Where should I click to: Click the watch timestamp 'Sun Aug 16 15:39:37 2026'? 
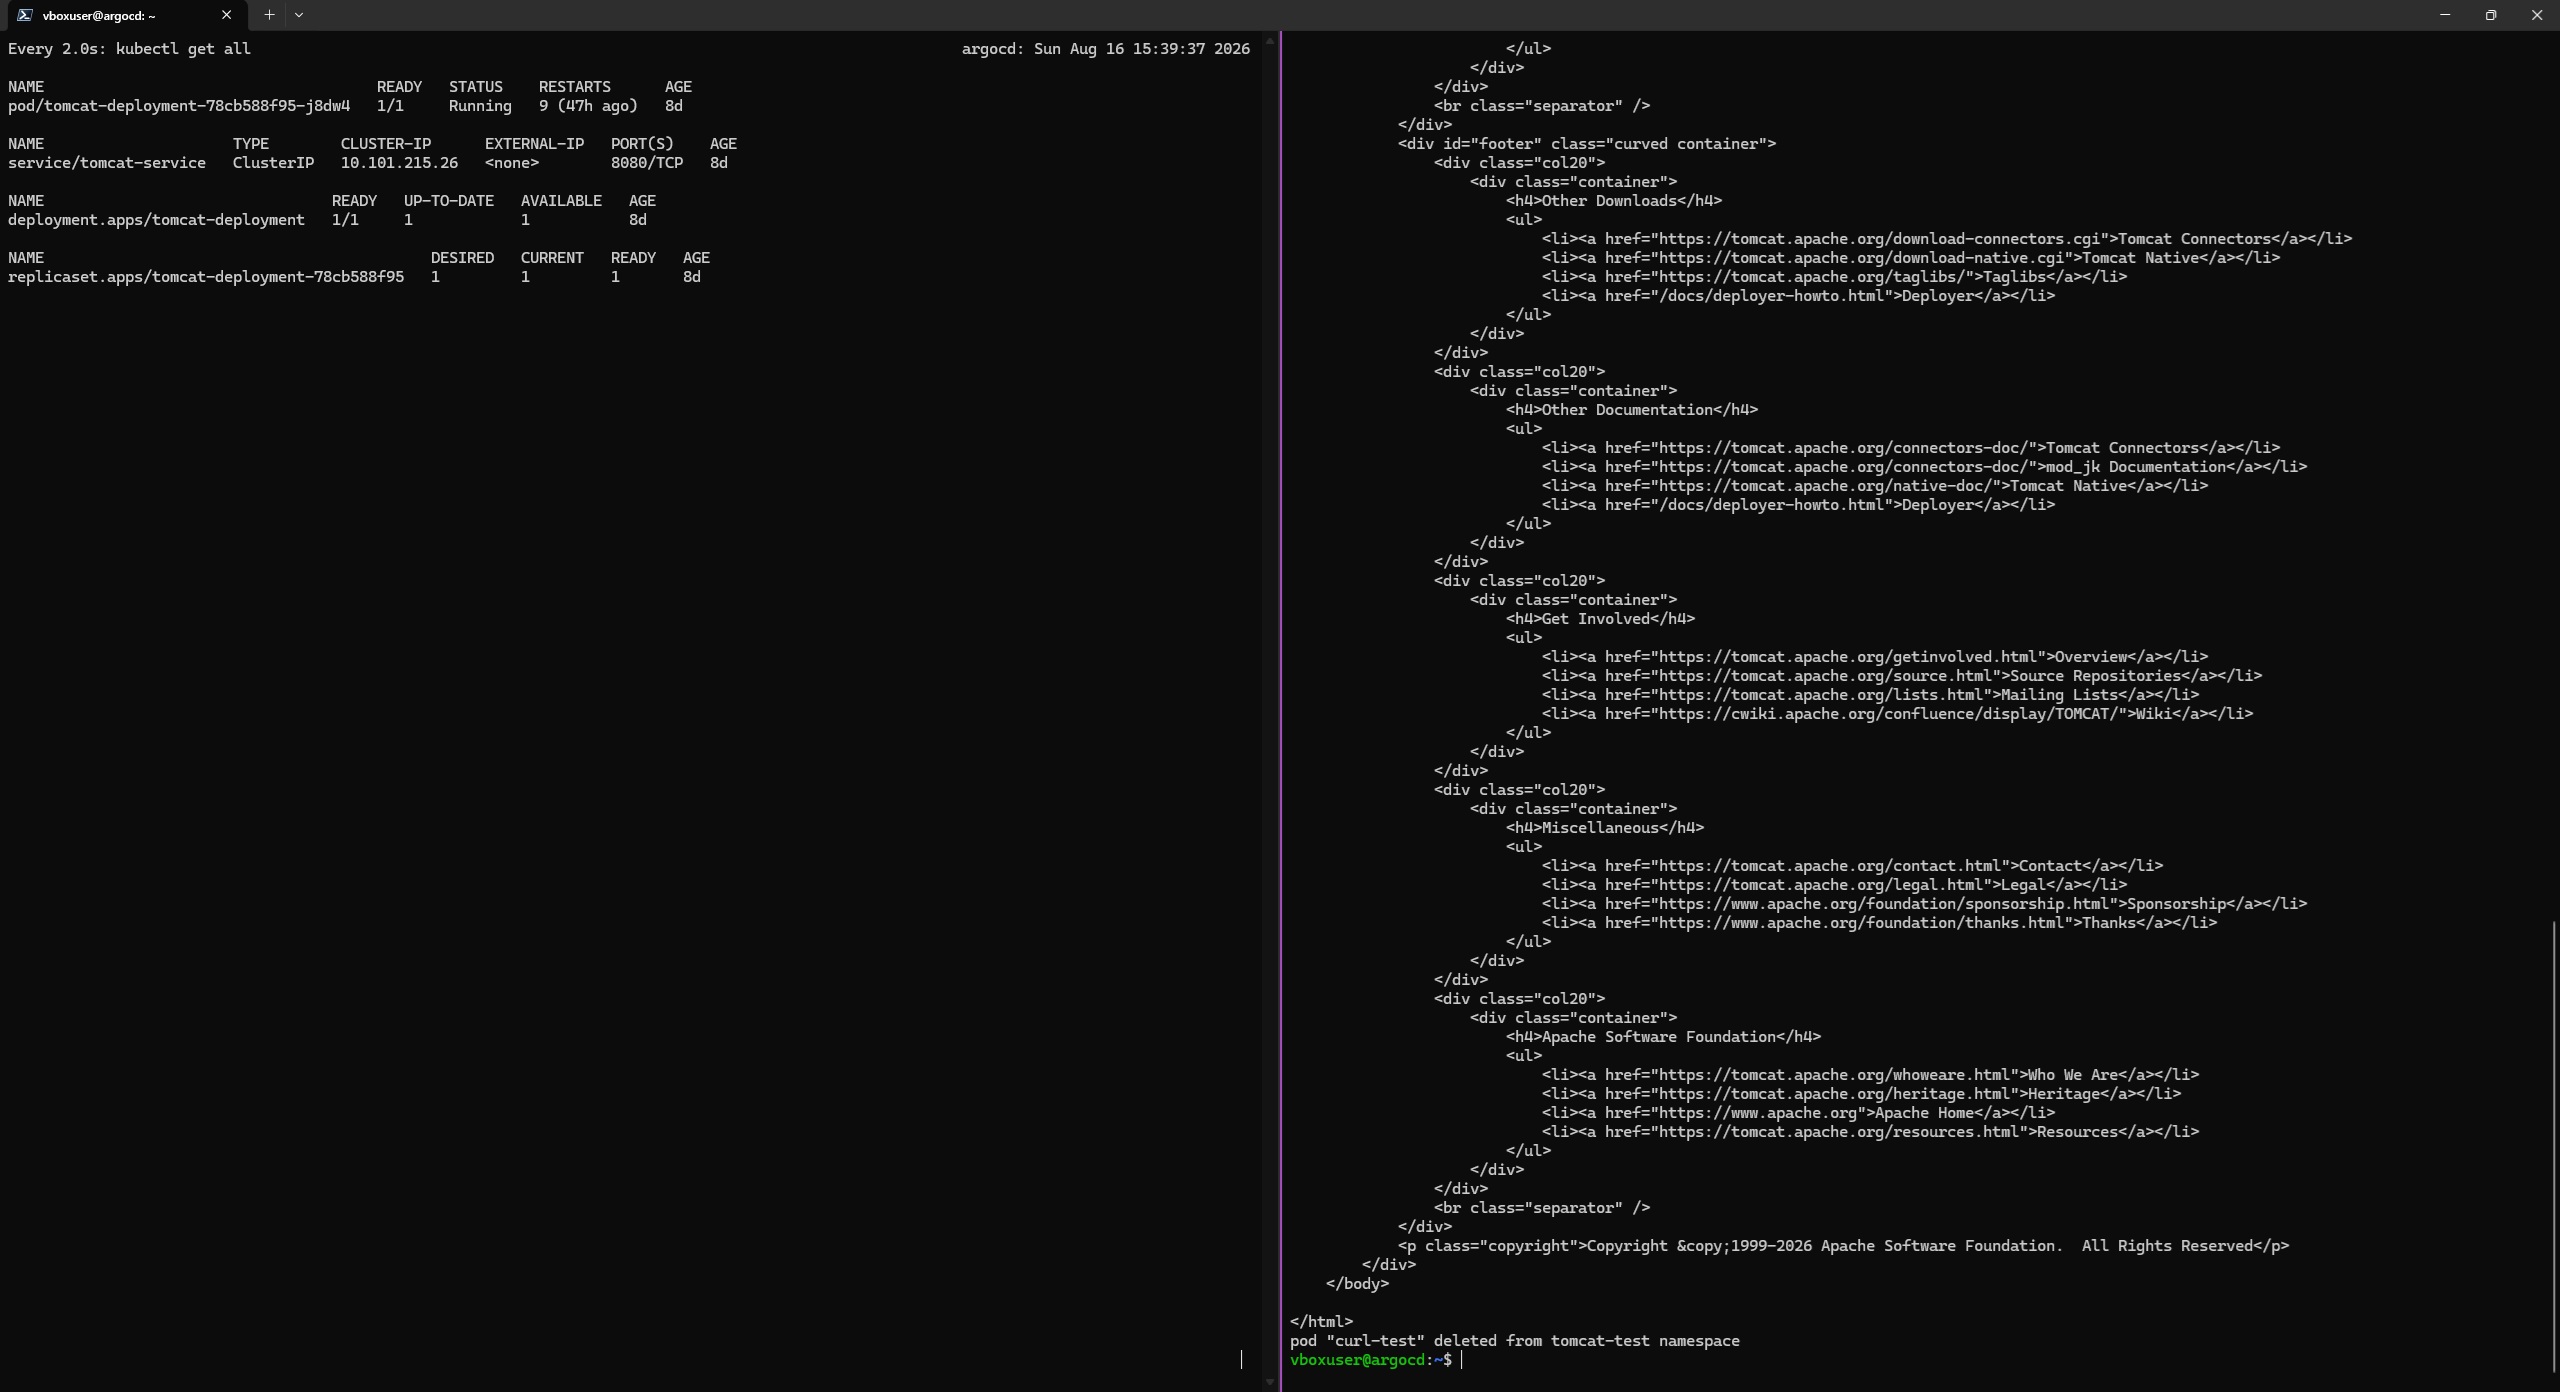(x=1142, y=49)
